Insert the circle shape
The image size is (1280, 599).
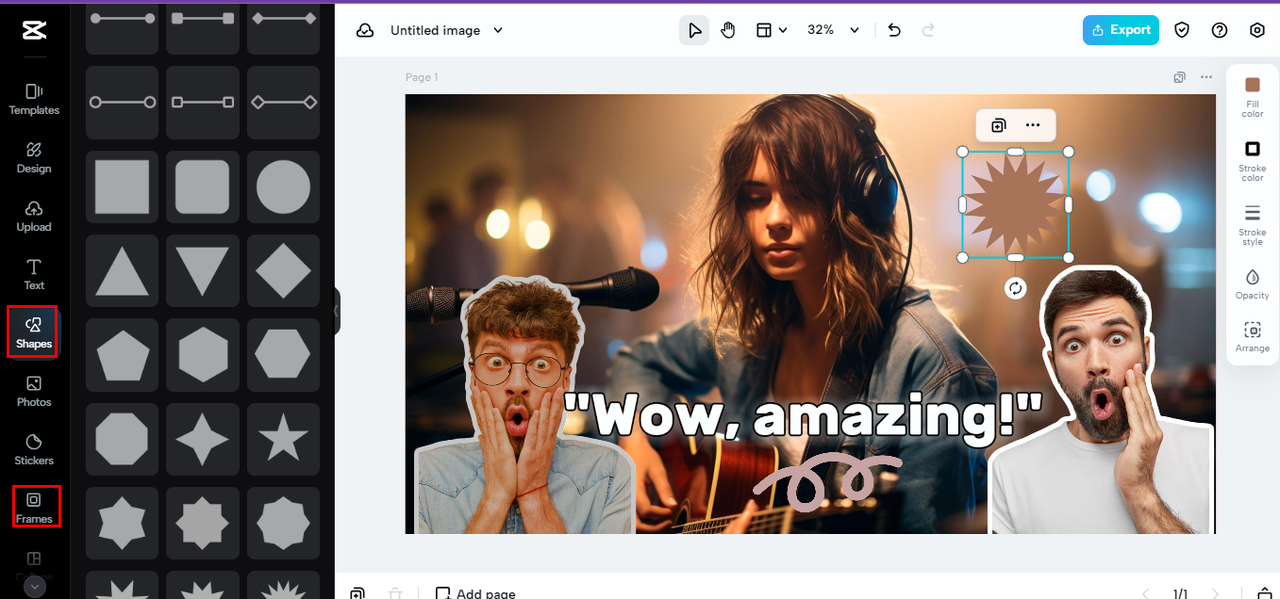[x=283, y=187]
